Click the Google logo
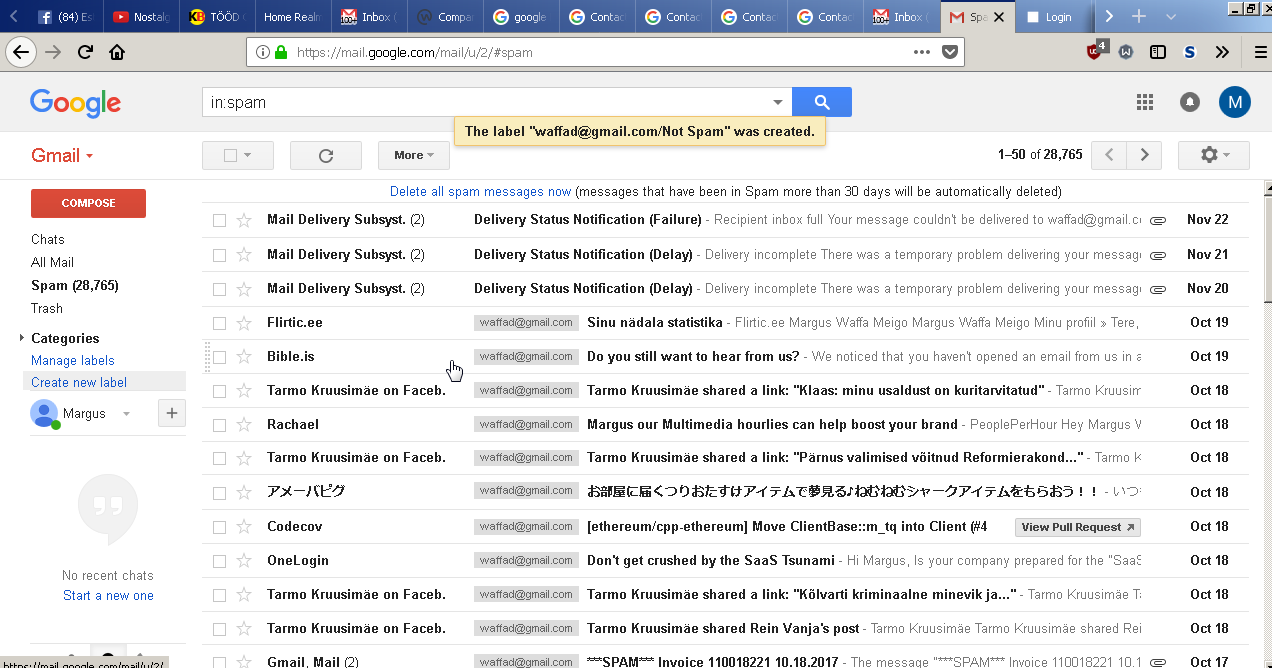This screenshot has width=1272, height=668. pos(75,102)
